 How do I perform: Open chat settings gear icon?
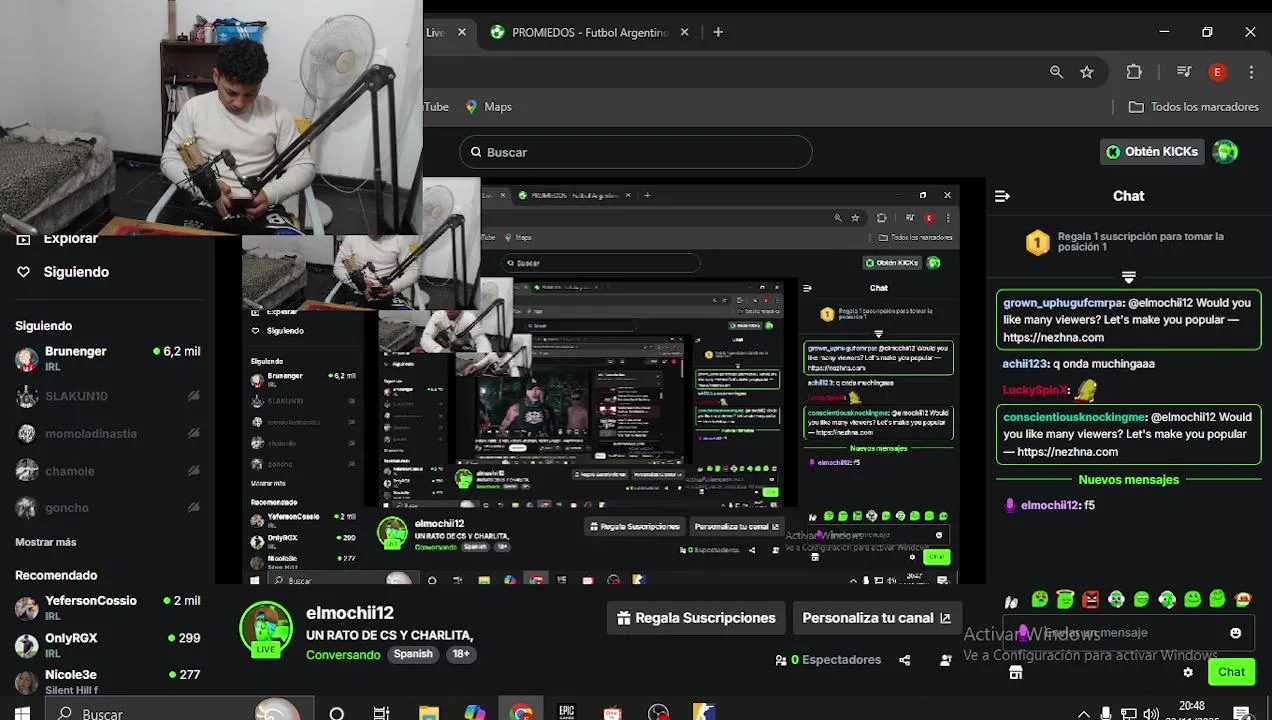(x=1187, y=673)
